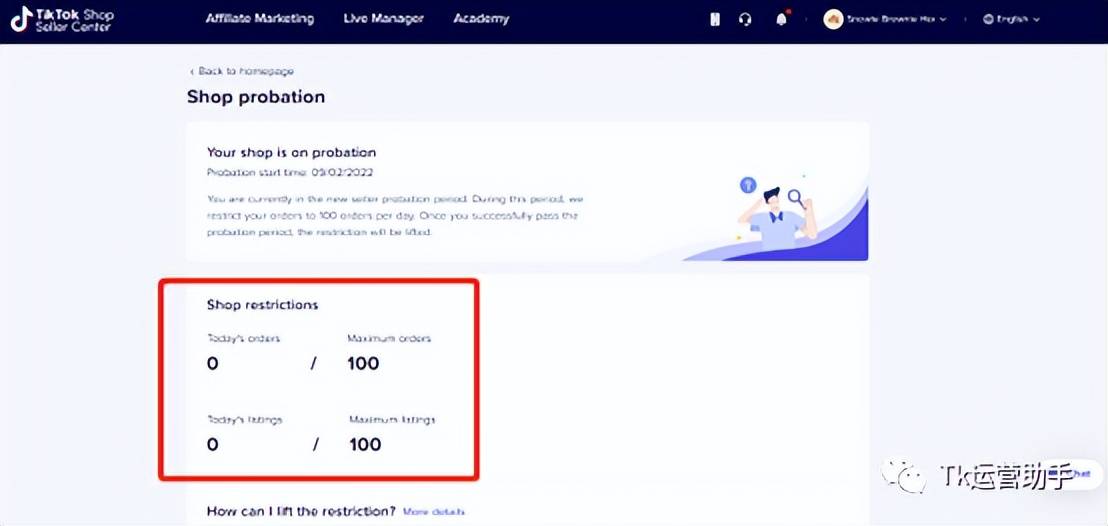This screenshot has width=1108, height=526.
Task: Go to the Live Manager menu
Action: pyautogui.click(x=384, y=19)
